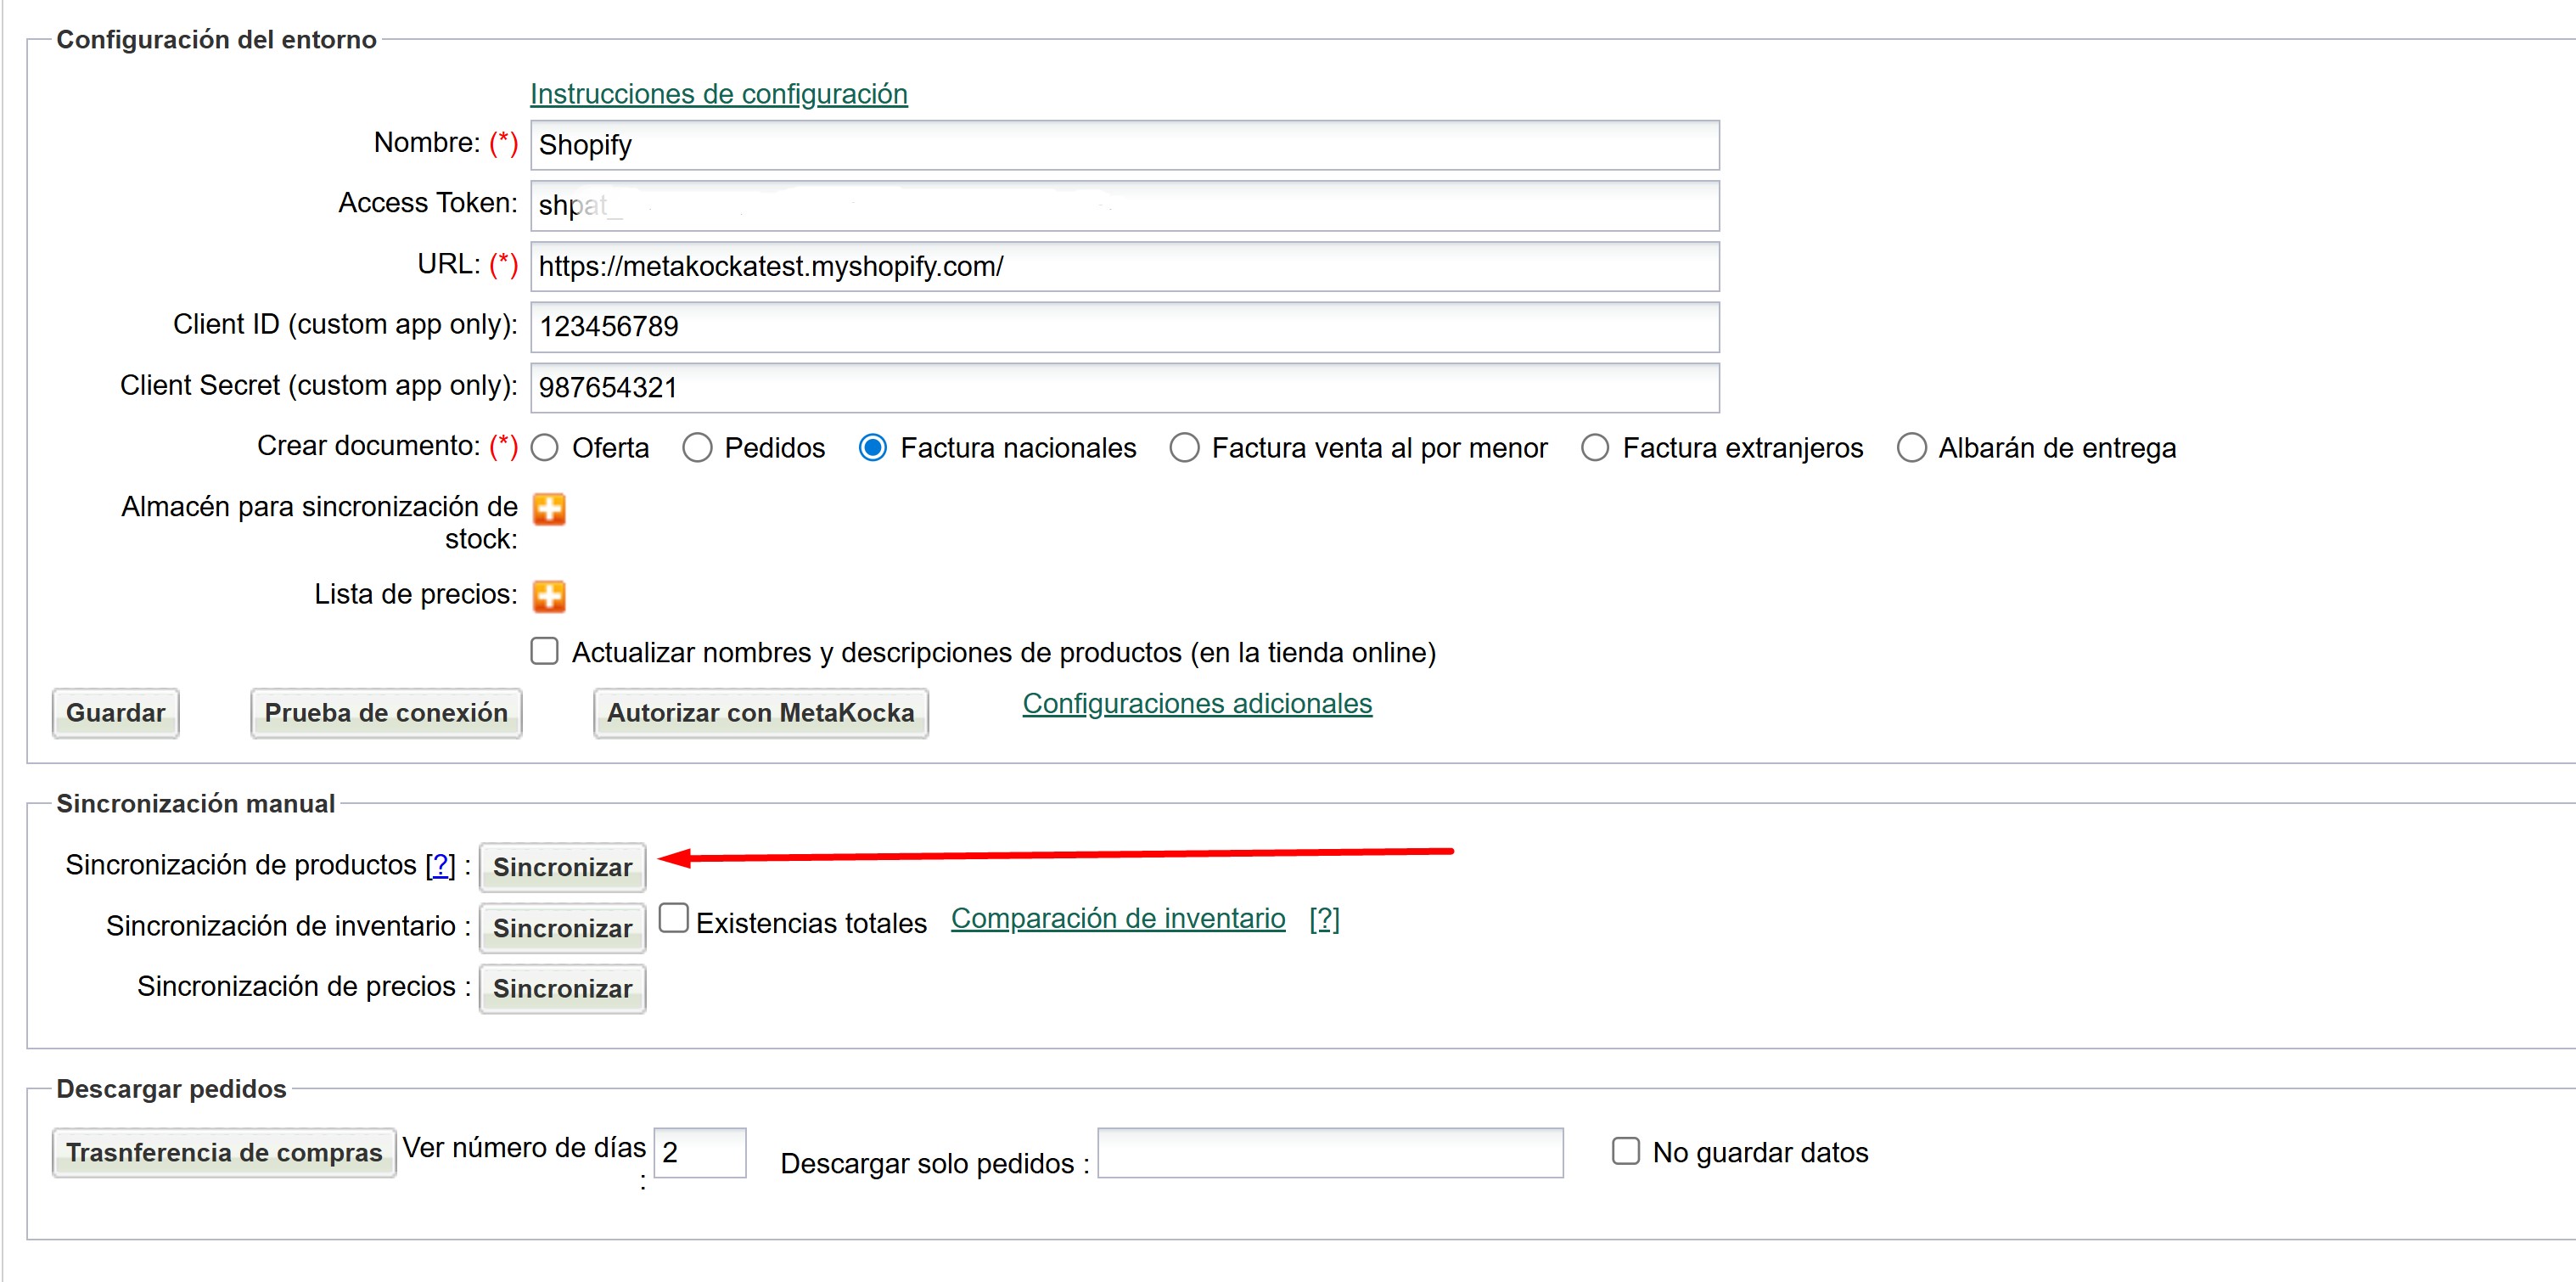Click plus icon for Almacén de stock
The image size is (2576, 1282).
click(x=549, y=509)
